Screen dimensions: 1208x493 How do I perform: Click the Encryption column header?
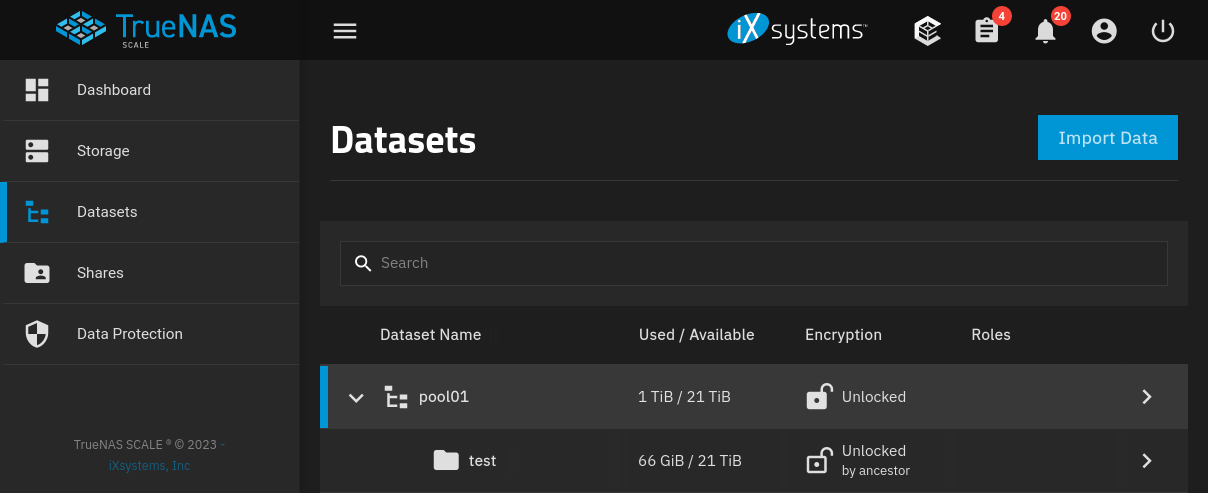843,335
